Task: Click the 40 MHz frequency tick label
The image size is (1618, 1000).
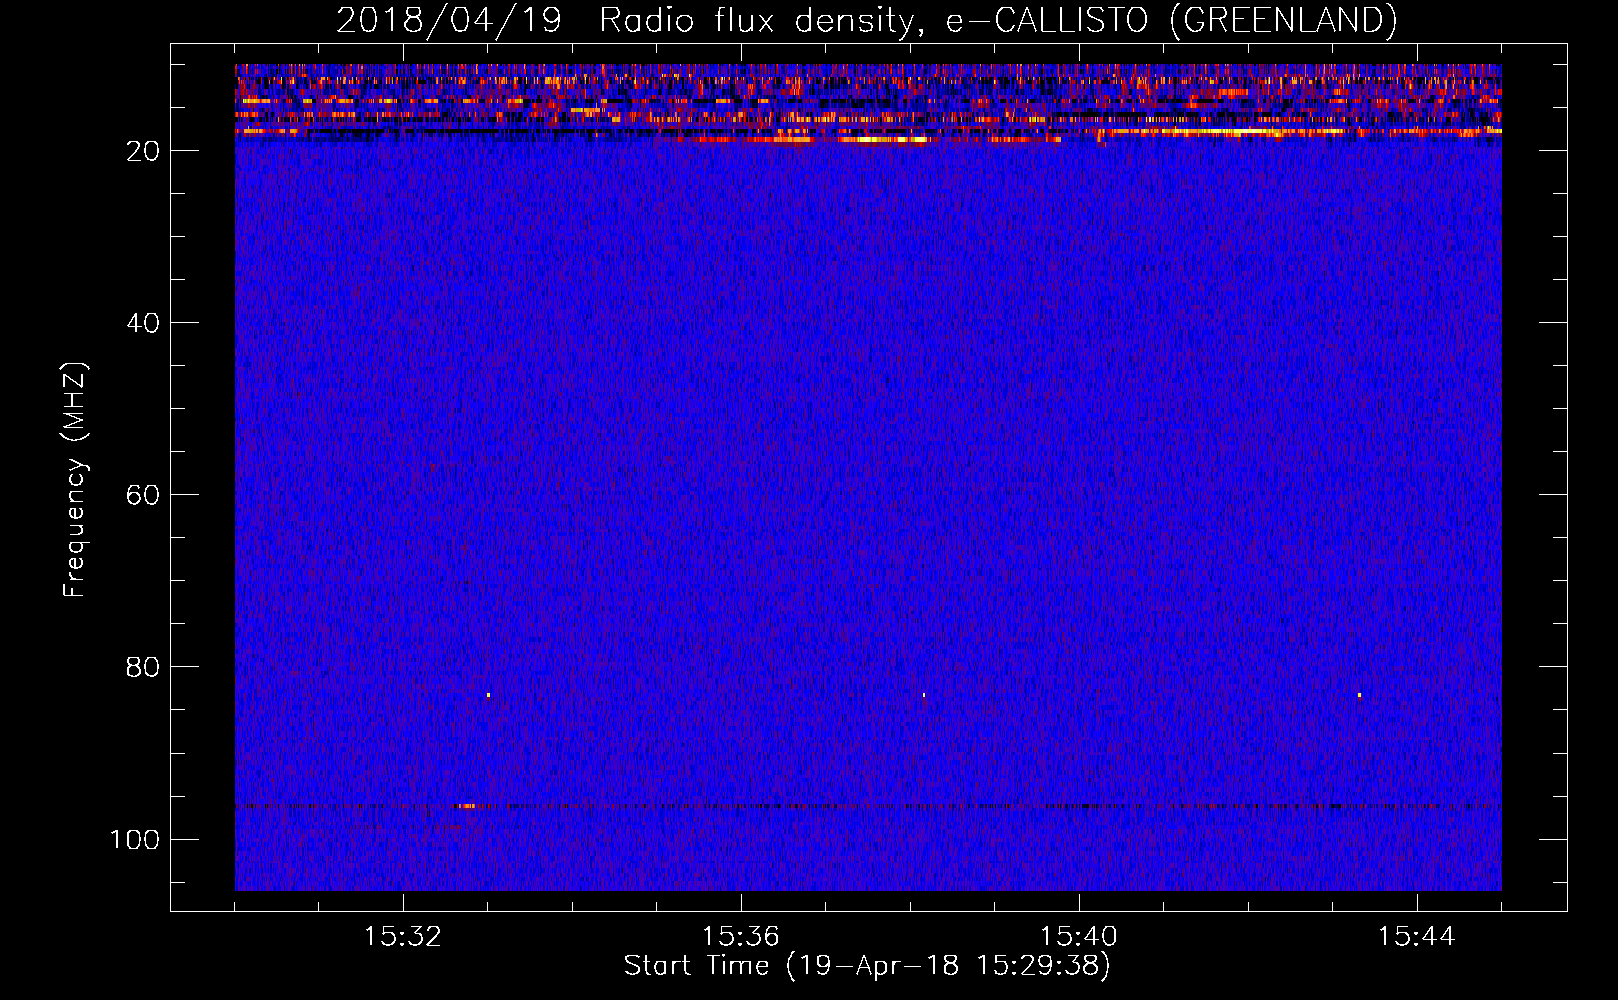Action: [x=144, y=323]
